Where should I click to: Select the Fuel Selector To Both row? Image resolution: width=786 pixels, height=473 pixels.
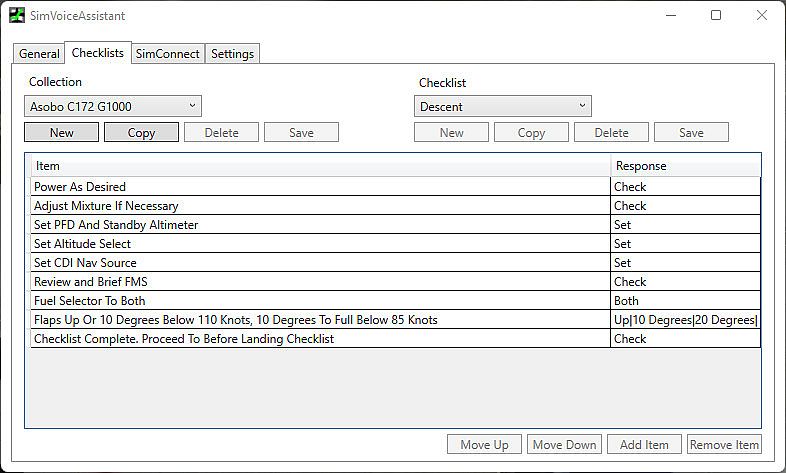pyautogui.click(x=92, y=301)
